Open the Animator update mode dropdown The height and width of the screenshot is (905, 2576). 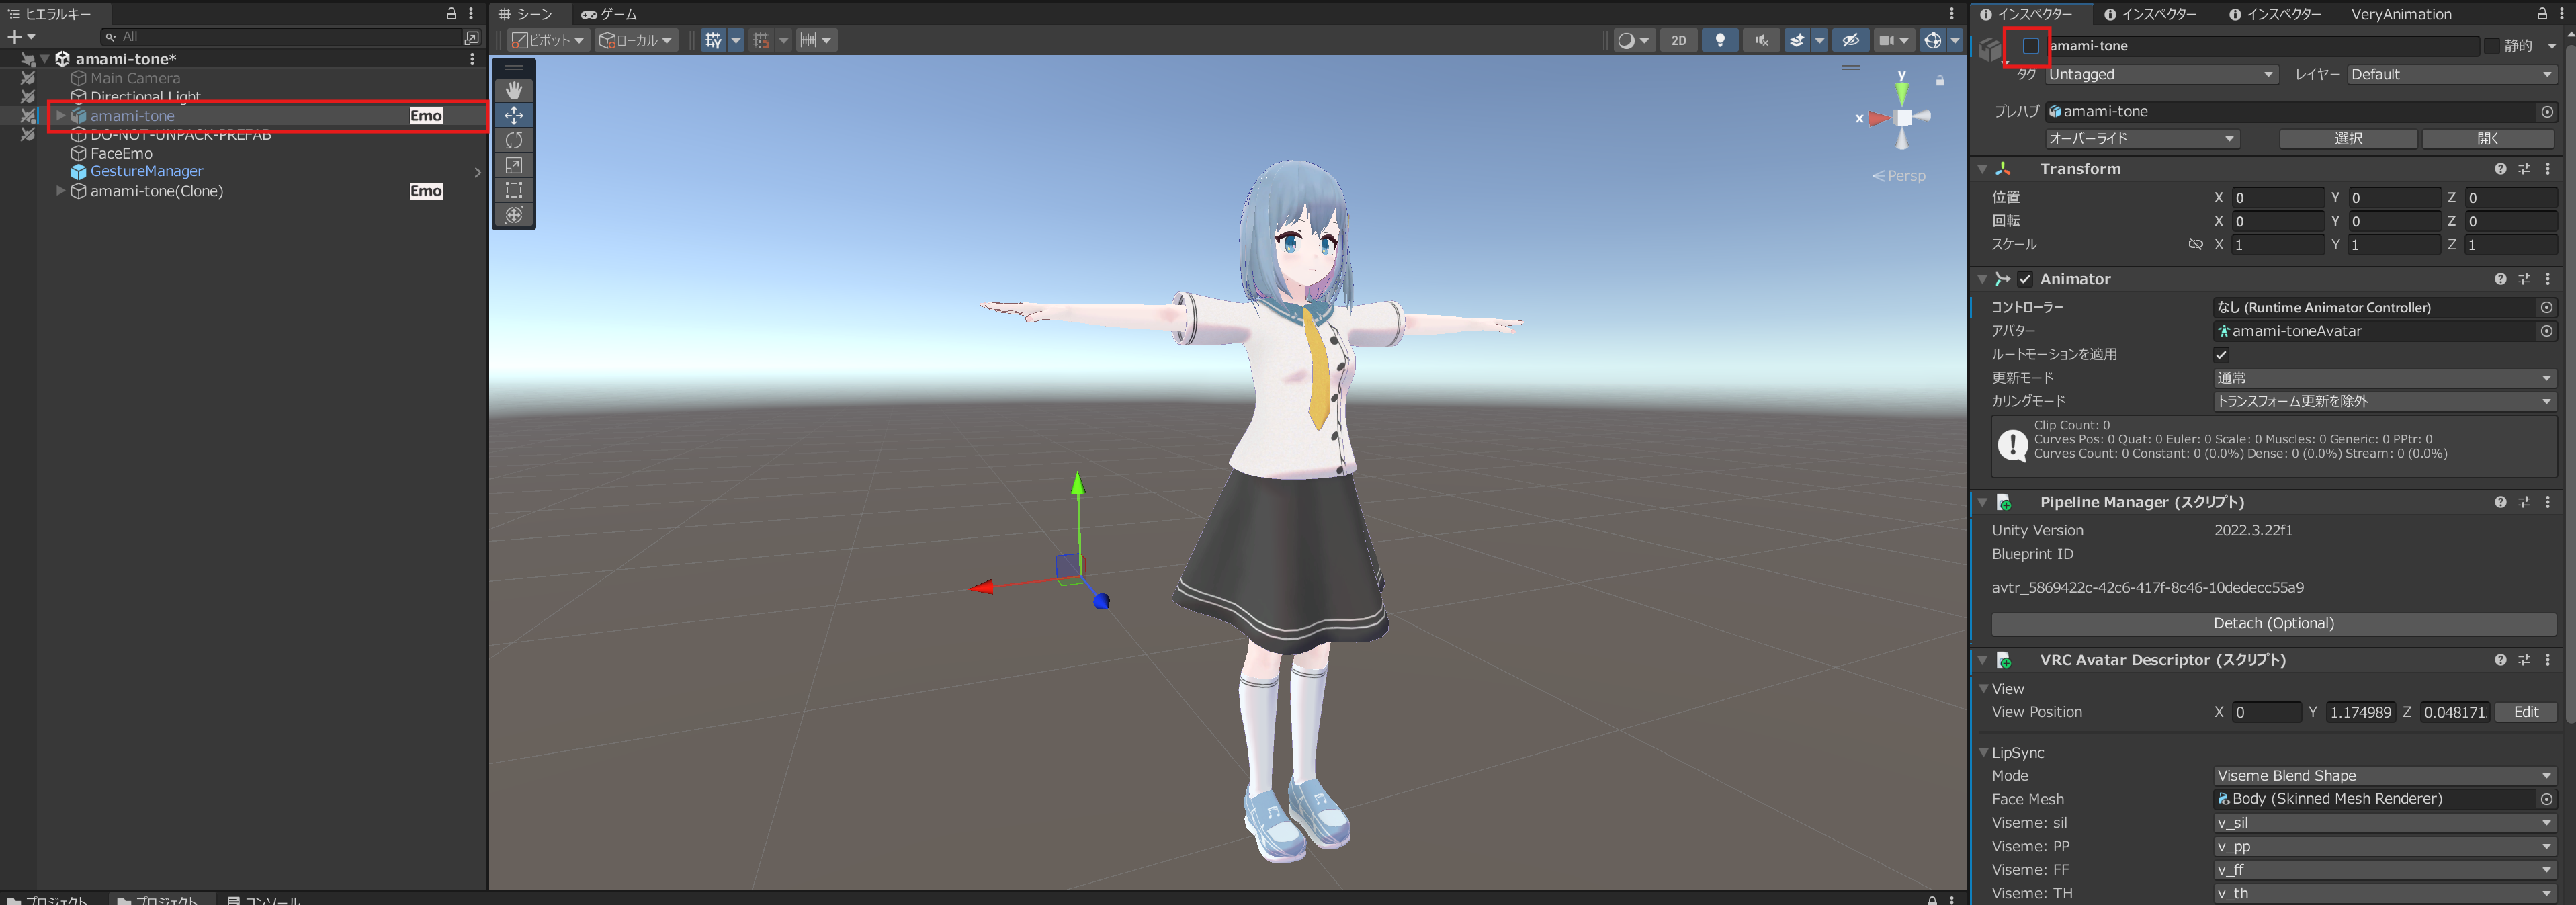(x=2385, y=378)
